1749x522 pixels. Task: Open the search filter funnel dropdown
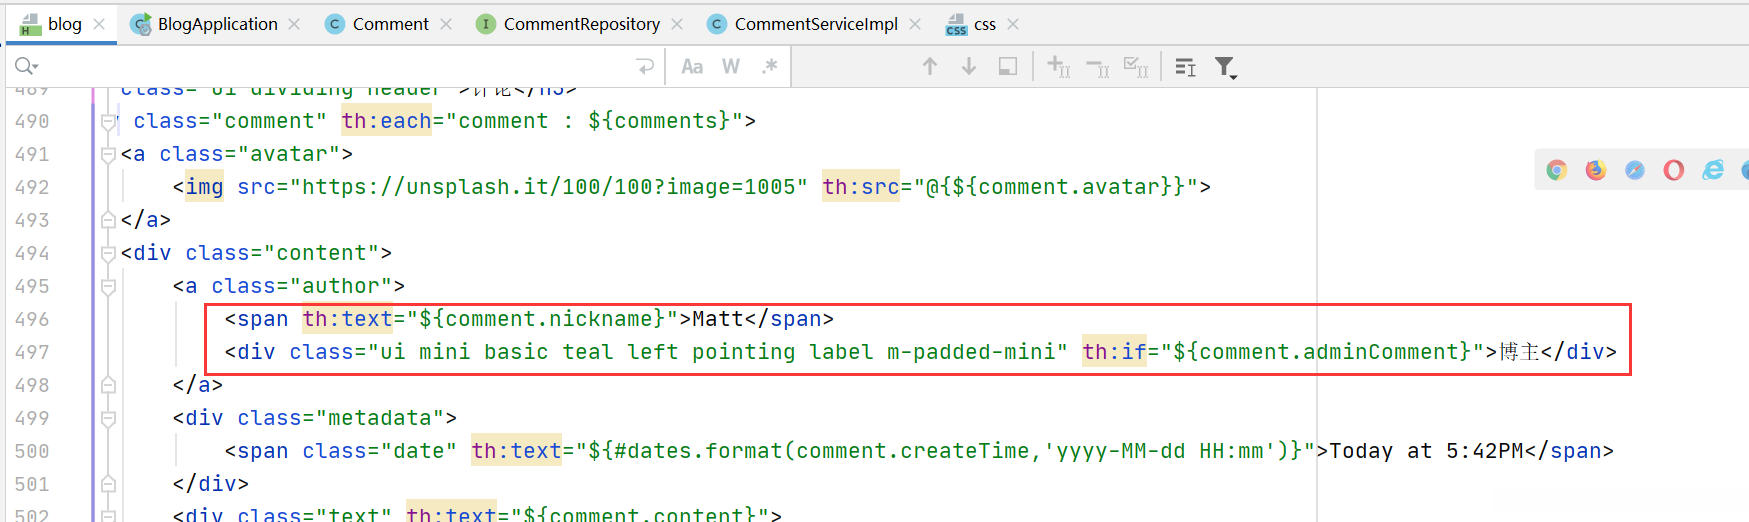coord(1226,67)
